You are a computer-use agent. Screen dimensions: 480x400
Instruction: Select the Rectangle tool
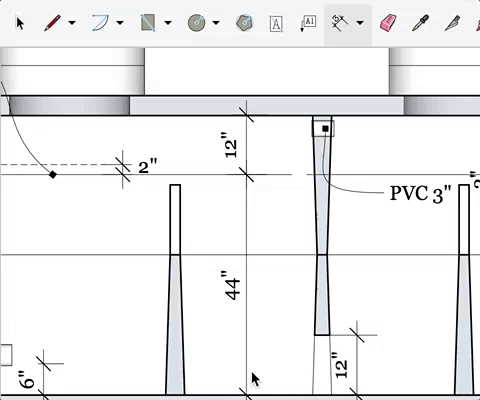pyautogui.click(x=148, y=23)
